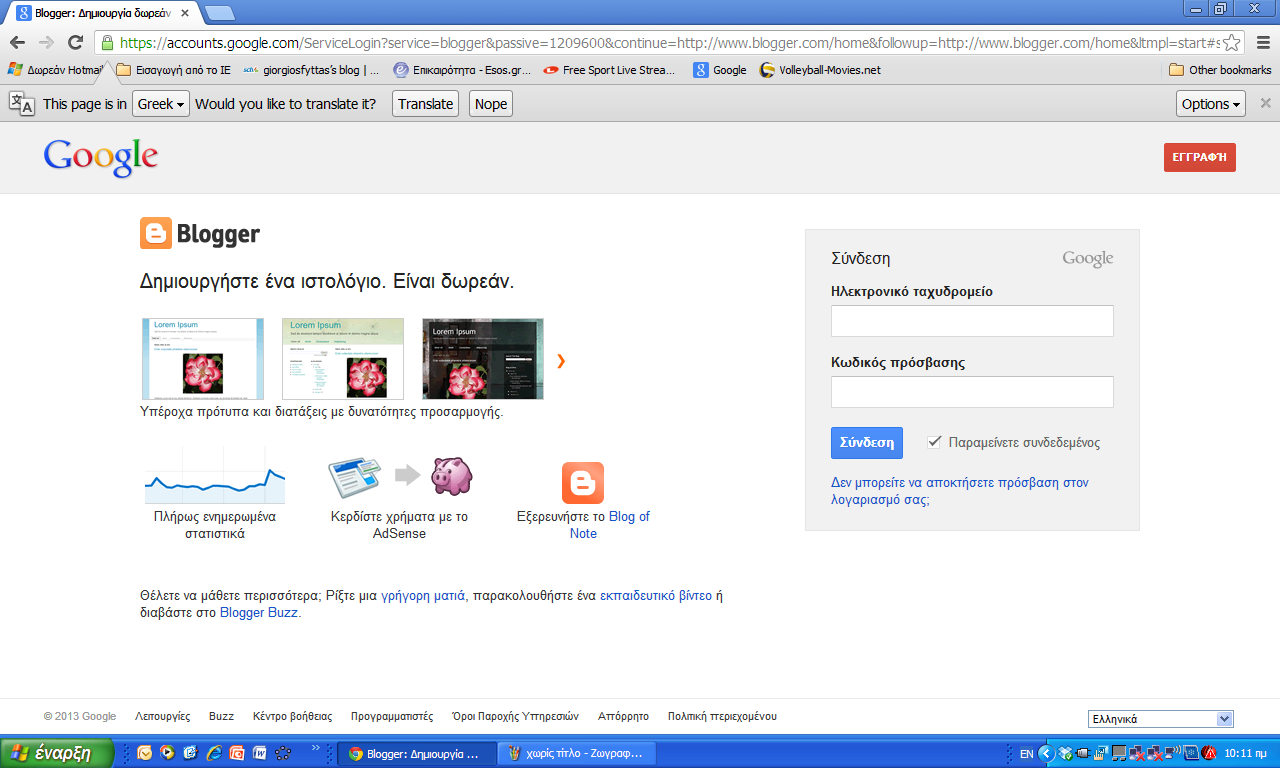Click the Translate button
The image size is (1280, 768).
pos(426,104)
